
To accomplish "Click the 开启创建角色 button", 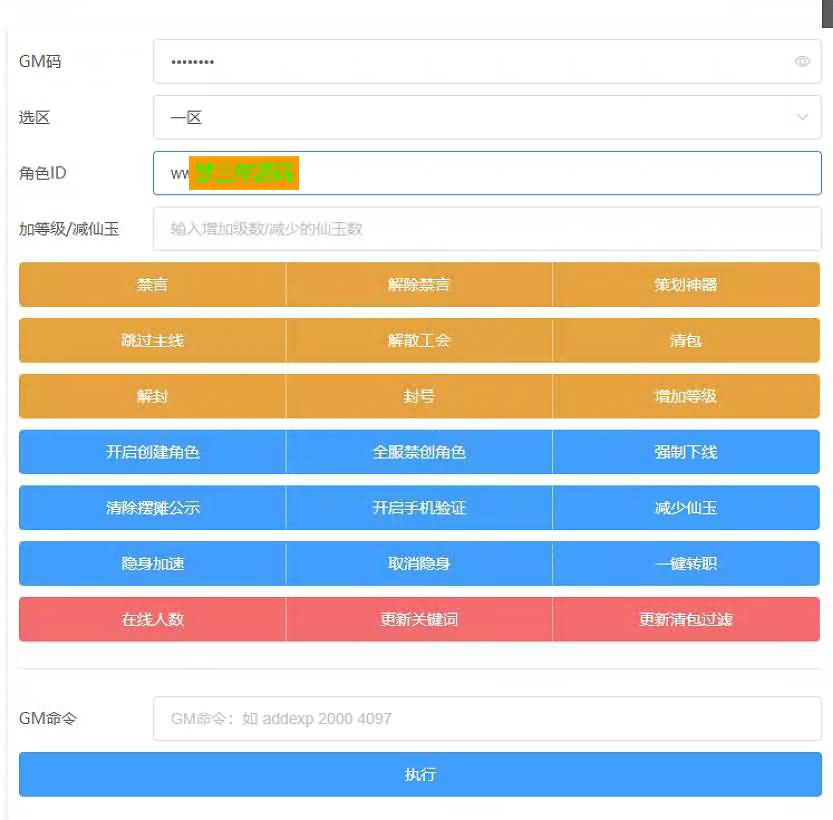I will (152, 452).
